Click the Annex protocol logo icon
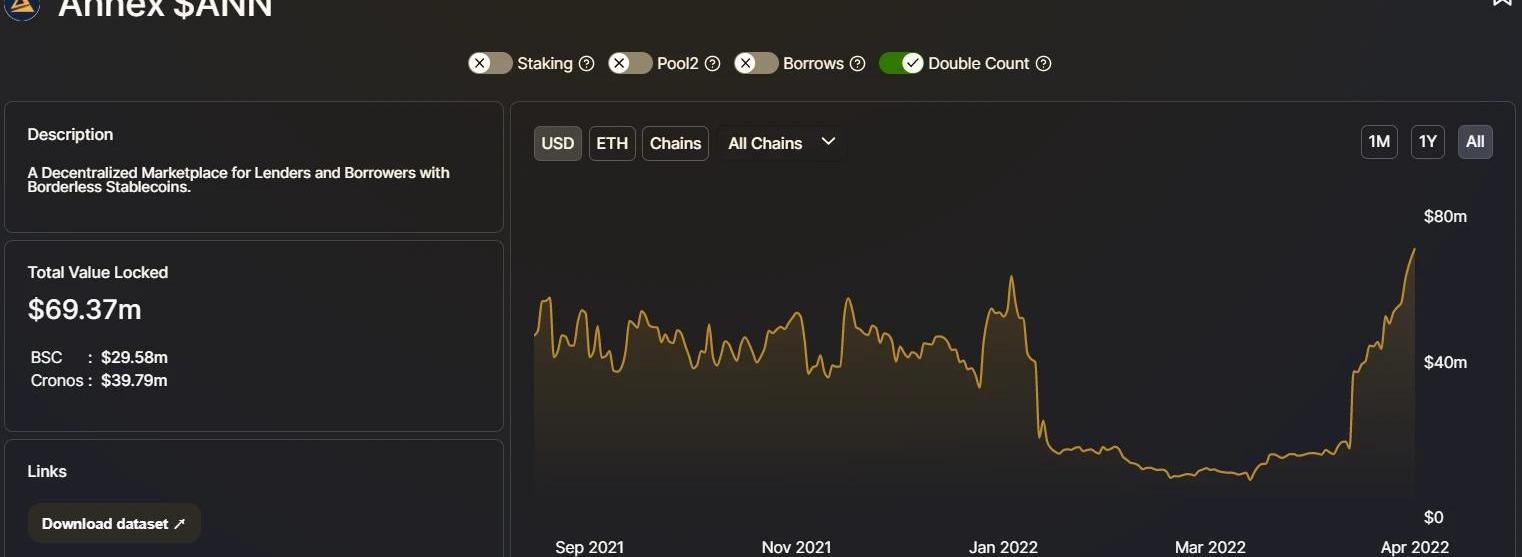The image size is (1522, 557). click(x=22, y=7)
